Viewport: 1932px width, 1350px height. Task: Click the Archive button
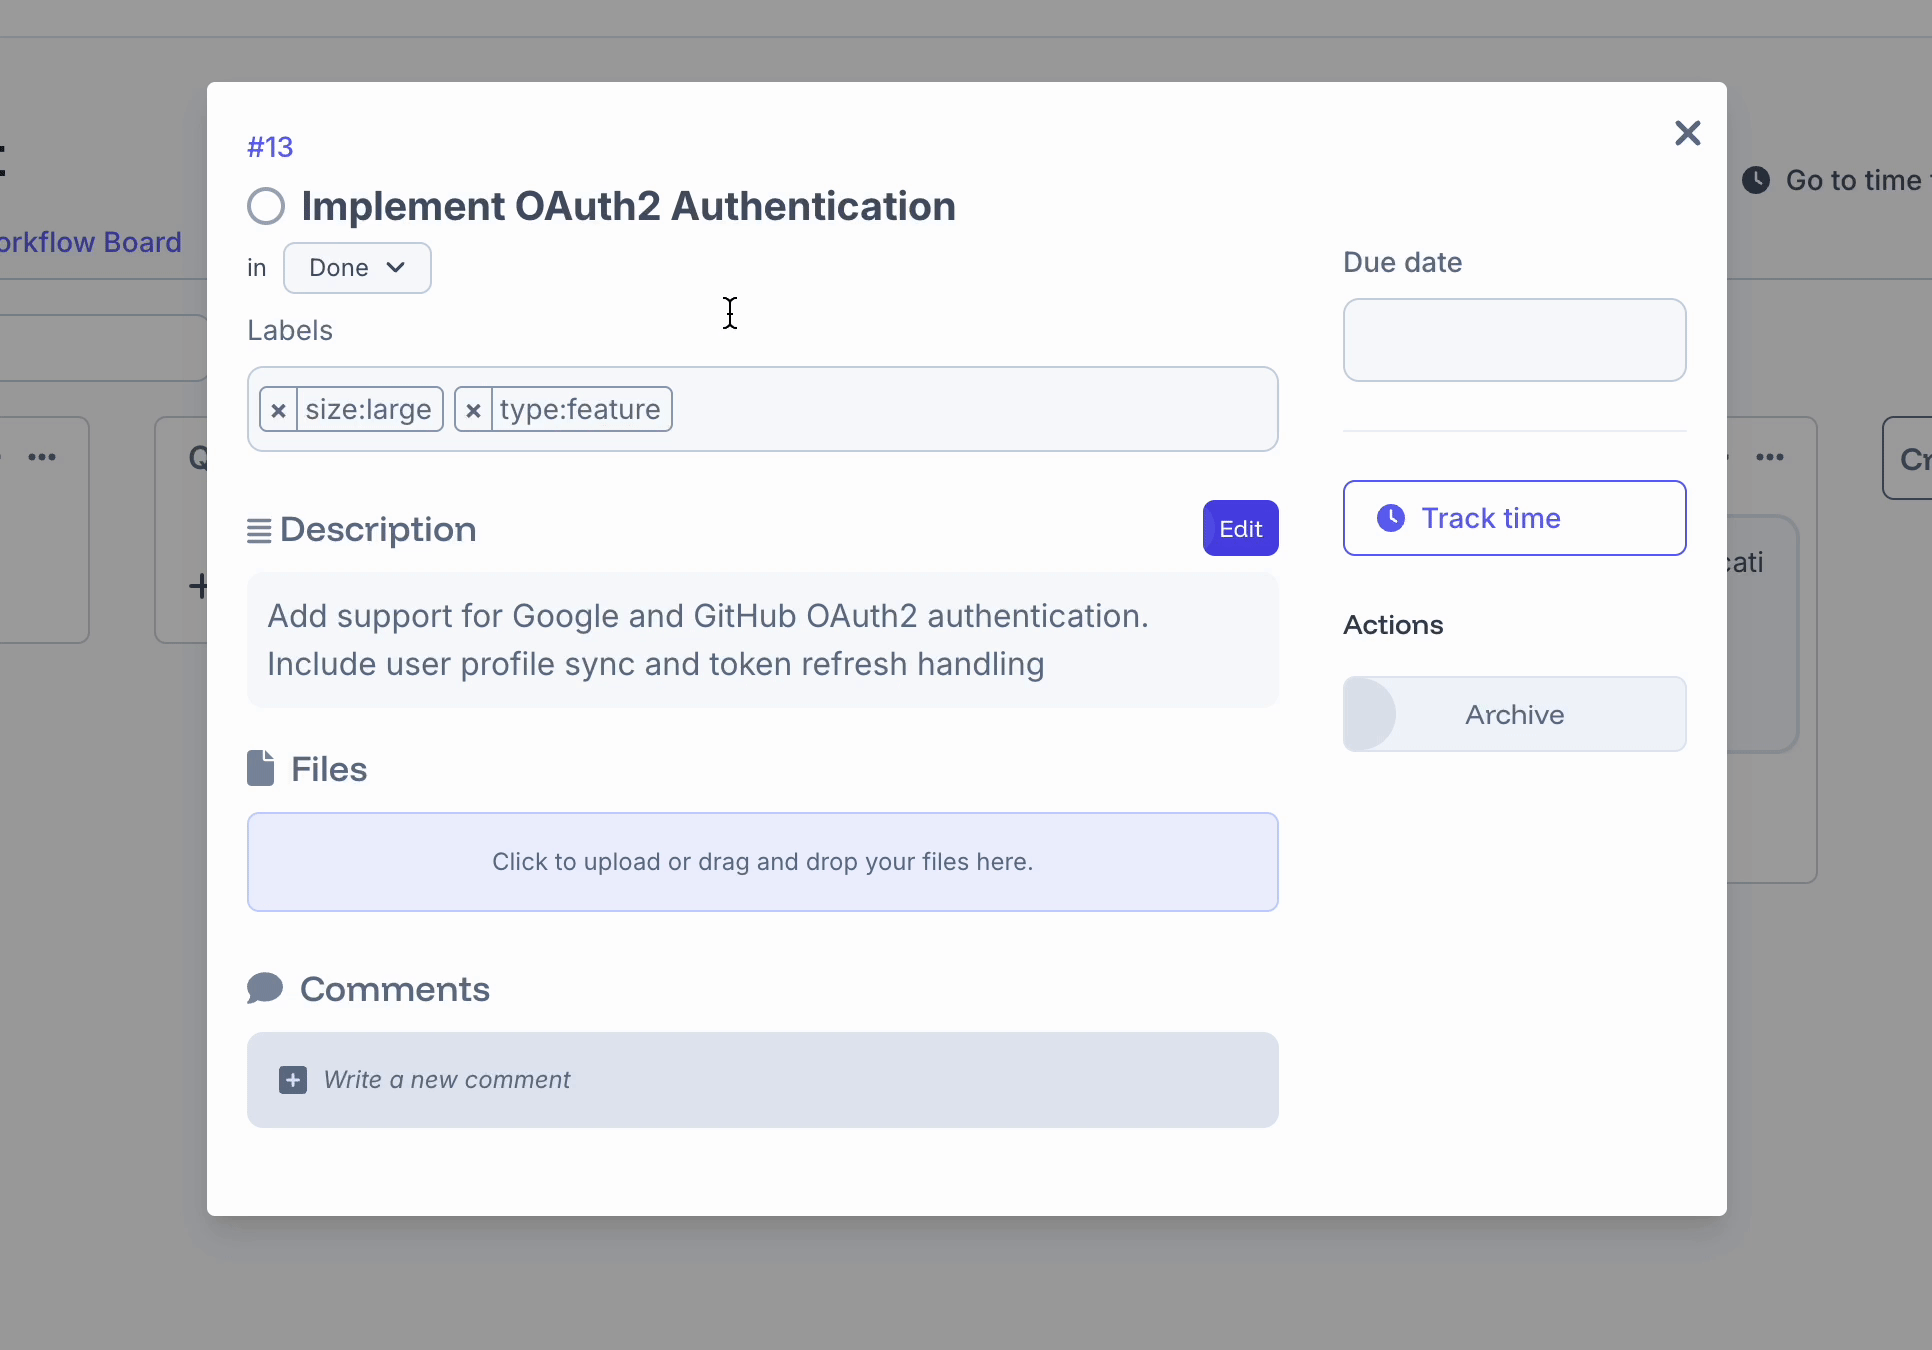tap(1514, 714)
